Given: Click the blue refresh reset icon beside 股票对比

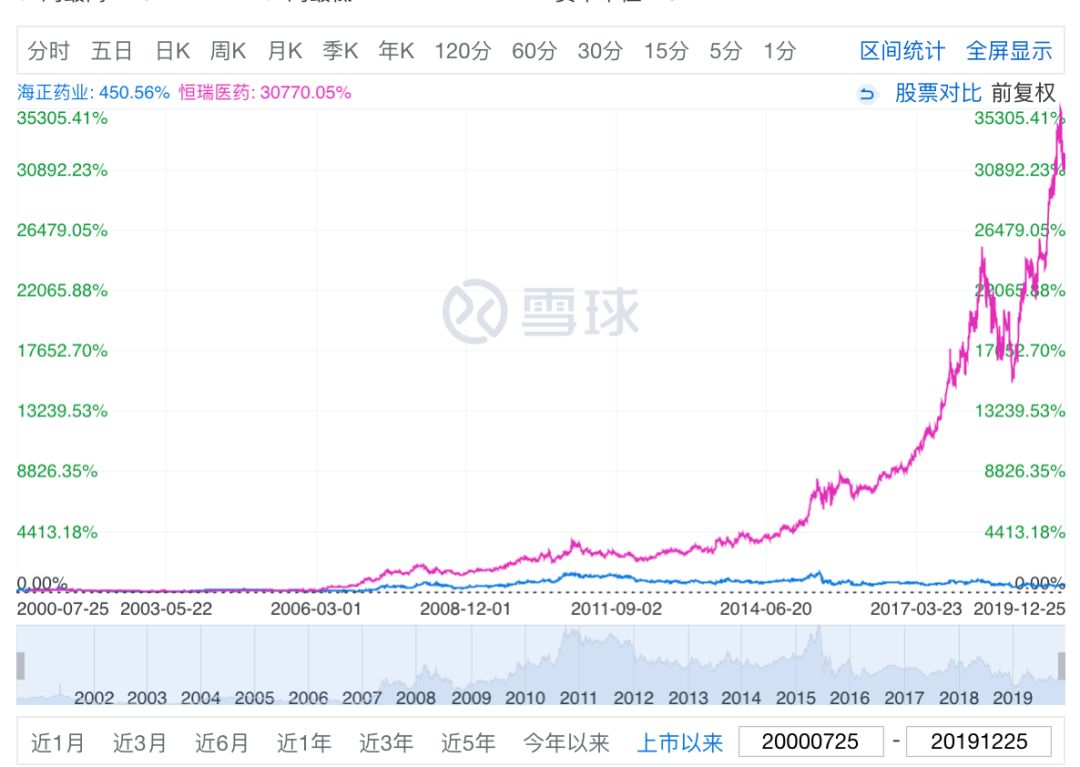Looking at the screenshot, I should coord(868,89).
